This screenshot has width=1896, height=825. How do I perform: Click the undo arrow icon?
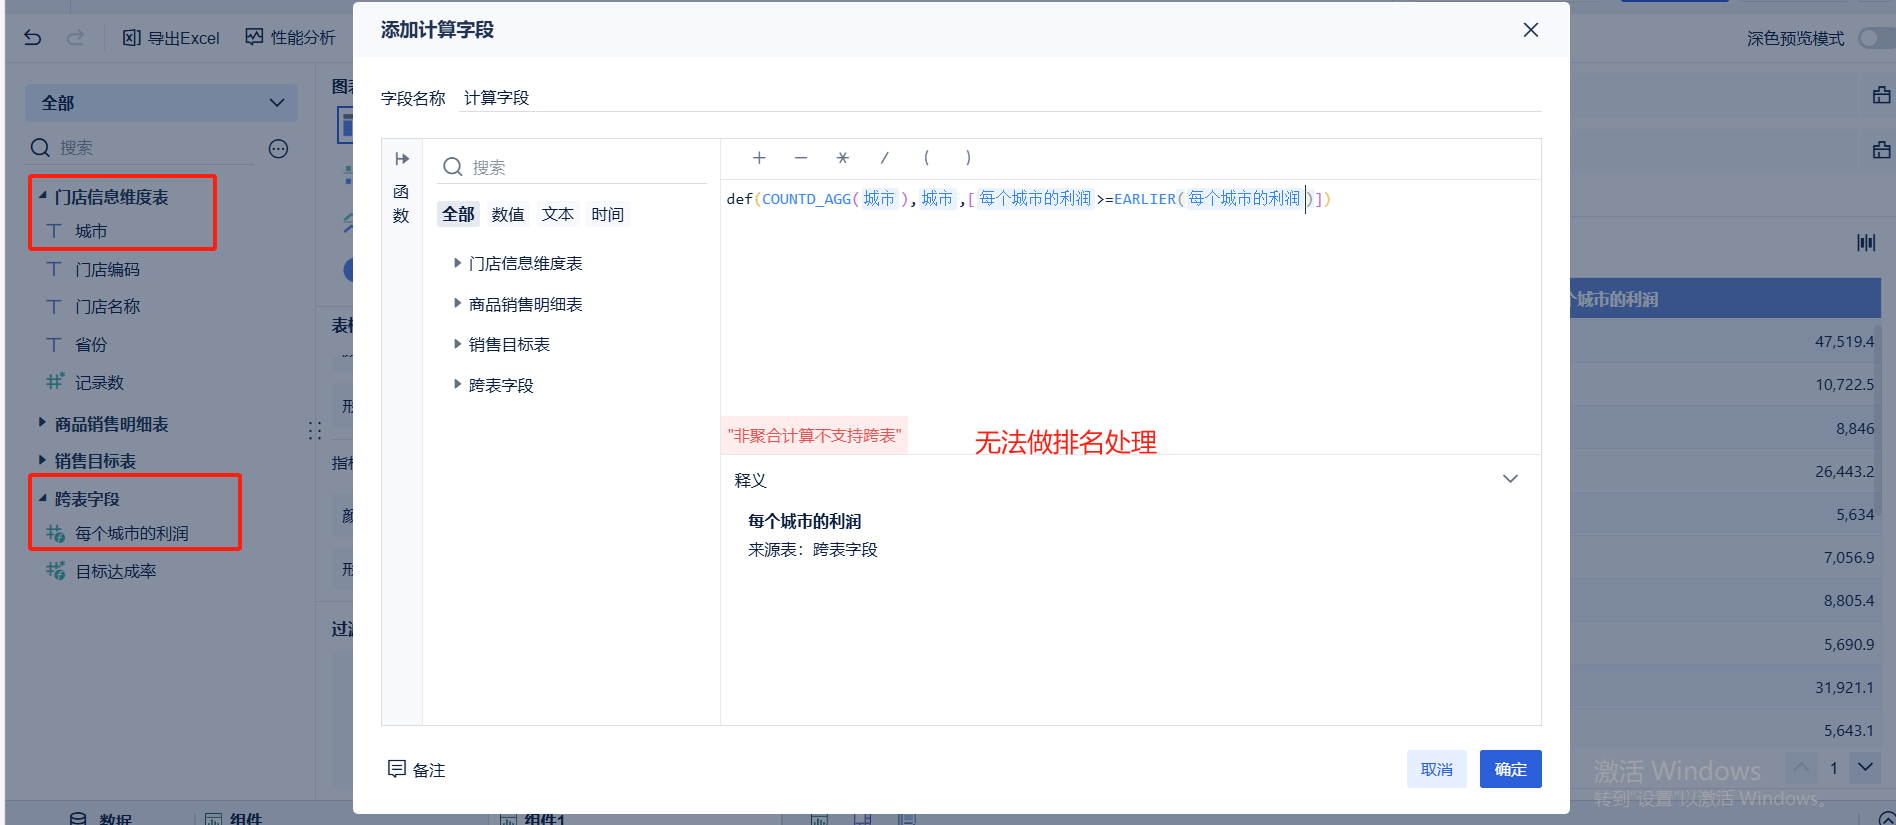[x=33, y=38]
